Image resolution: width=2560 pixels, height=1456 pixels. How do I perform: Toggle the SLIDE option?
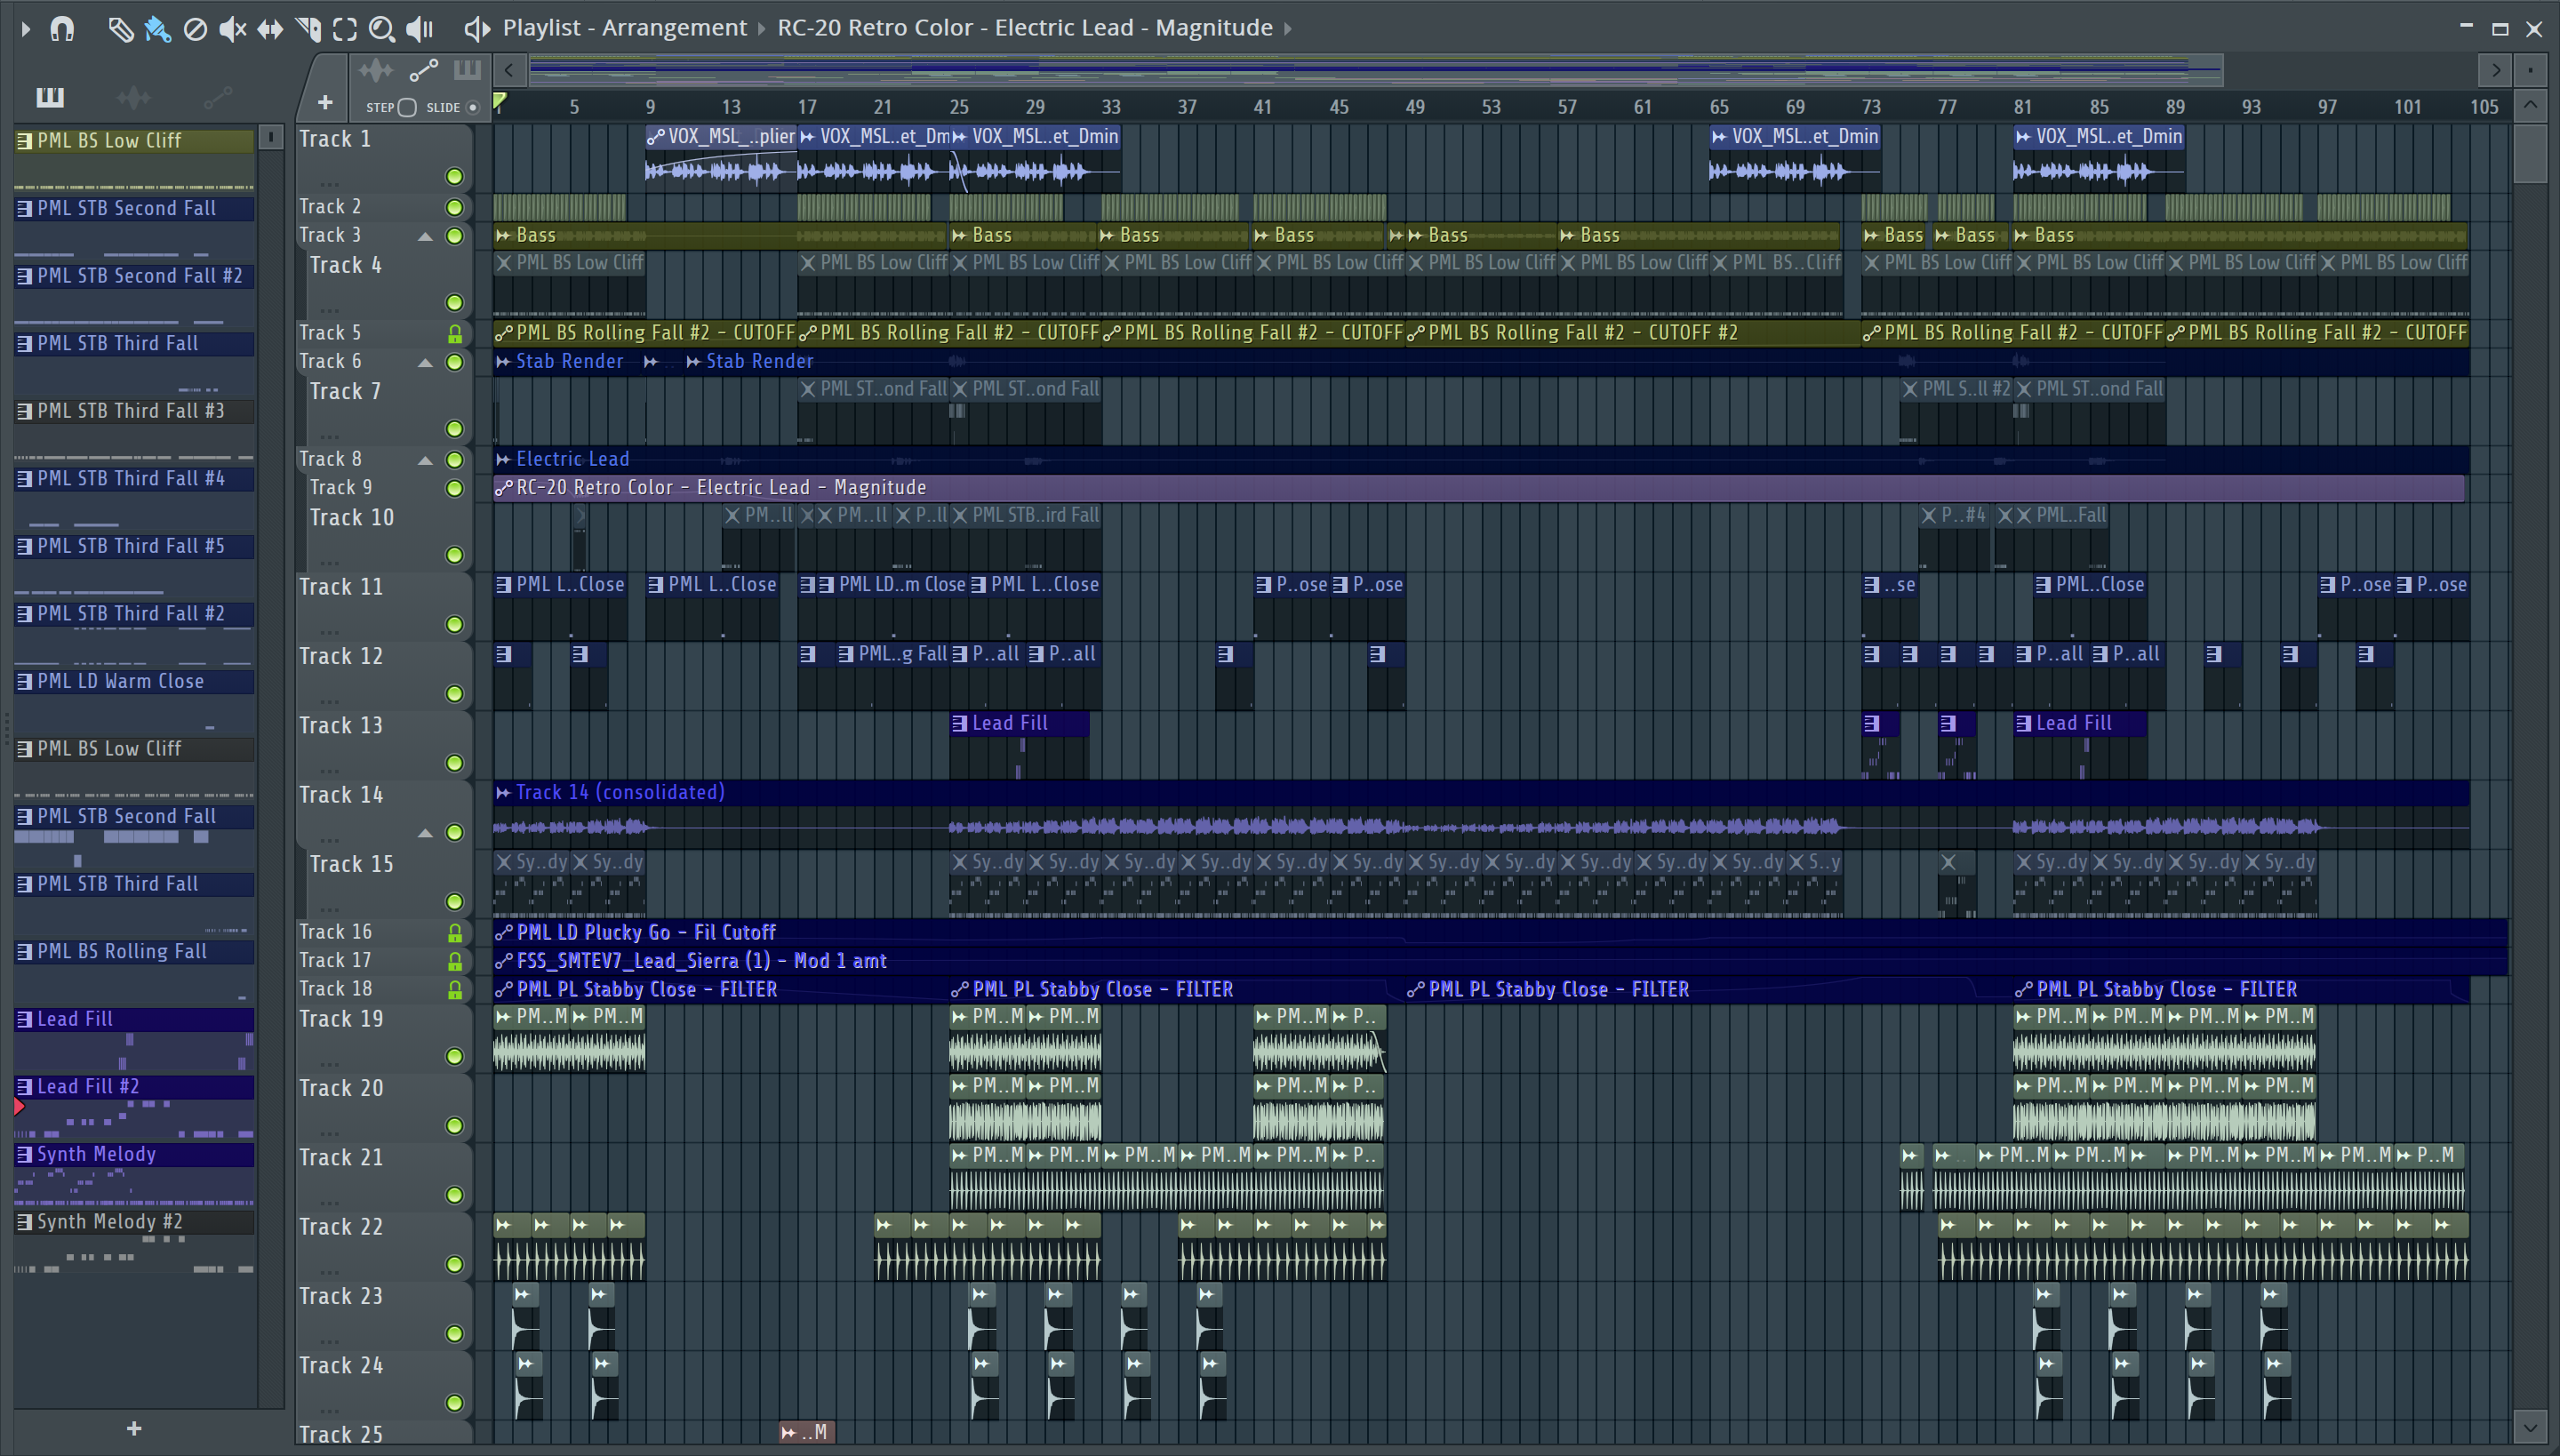[473, 107]
